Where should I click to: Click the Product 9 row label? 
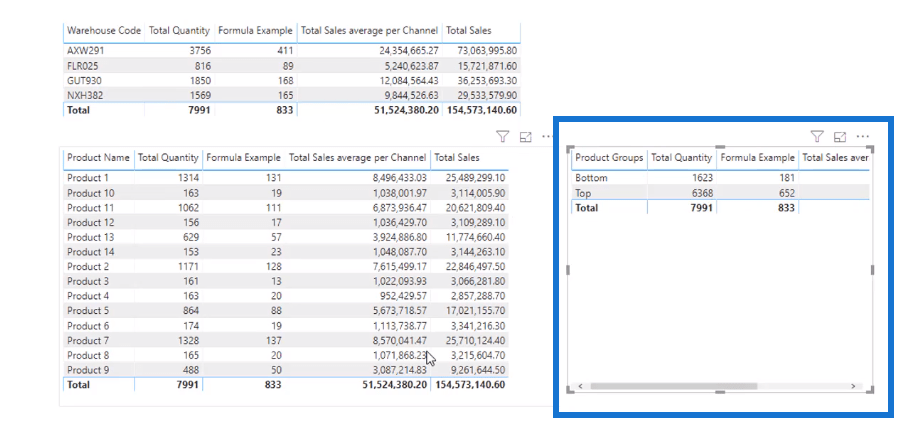click(x=88, y=370)
